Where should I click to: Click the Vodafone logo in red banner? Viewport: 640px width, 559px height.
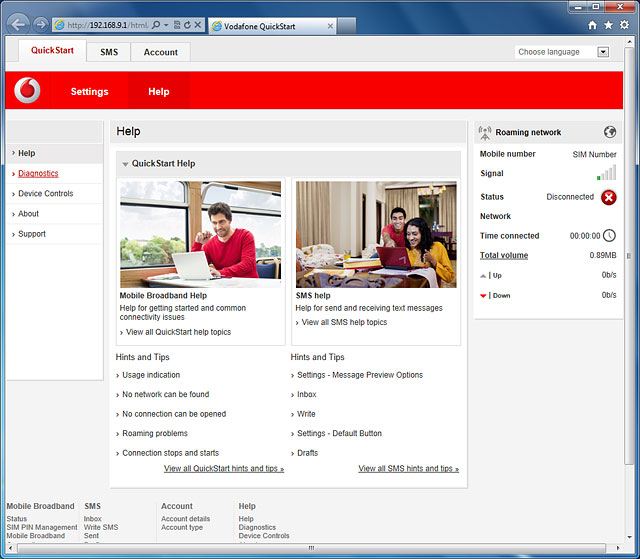click(x=28, y=91)
